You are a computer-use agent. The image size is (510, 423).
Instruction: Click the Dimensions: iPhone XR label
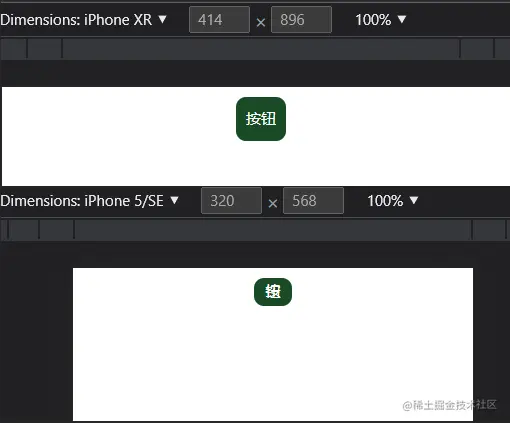(76, 20)
